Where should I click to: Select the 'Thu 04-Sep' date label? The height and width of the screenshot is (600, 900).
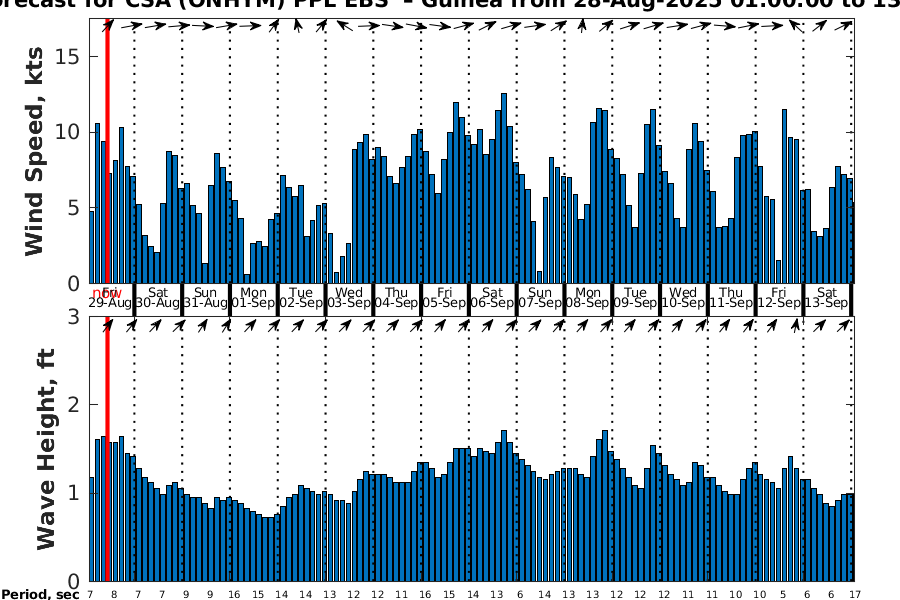tap(397, 297)
